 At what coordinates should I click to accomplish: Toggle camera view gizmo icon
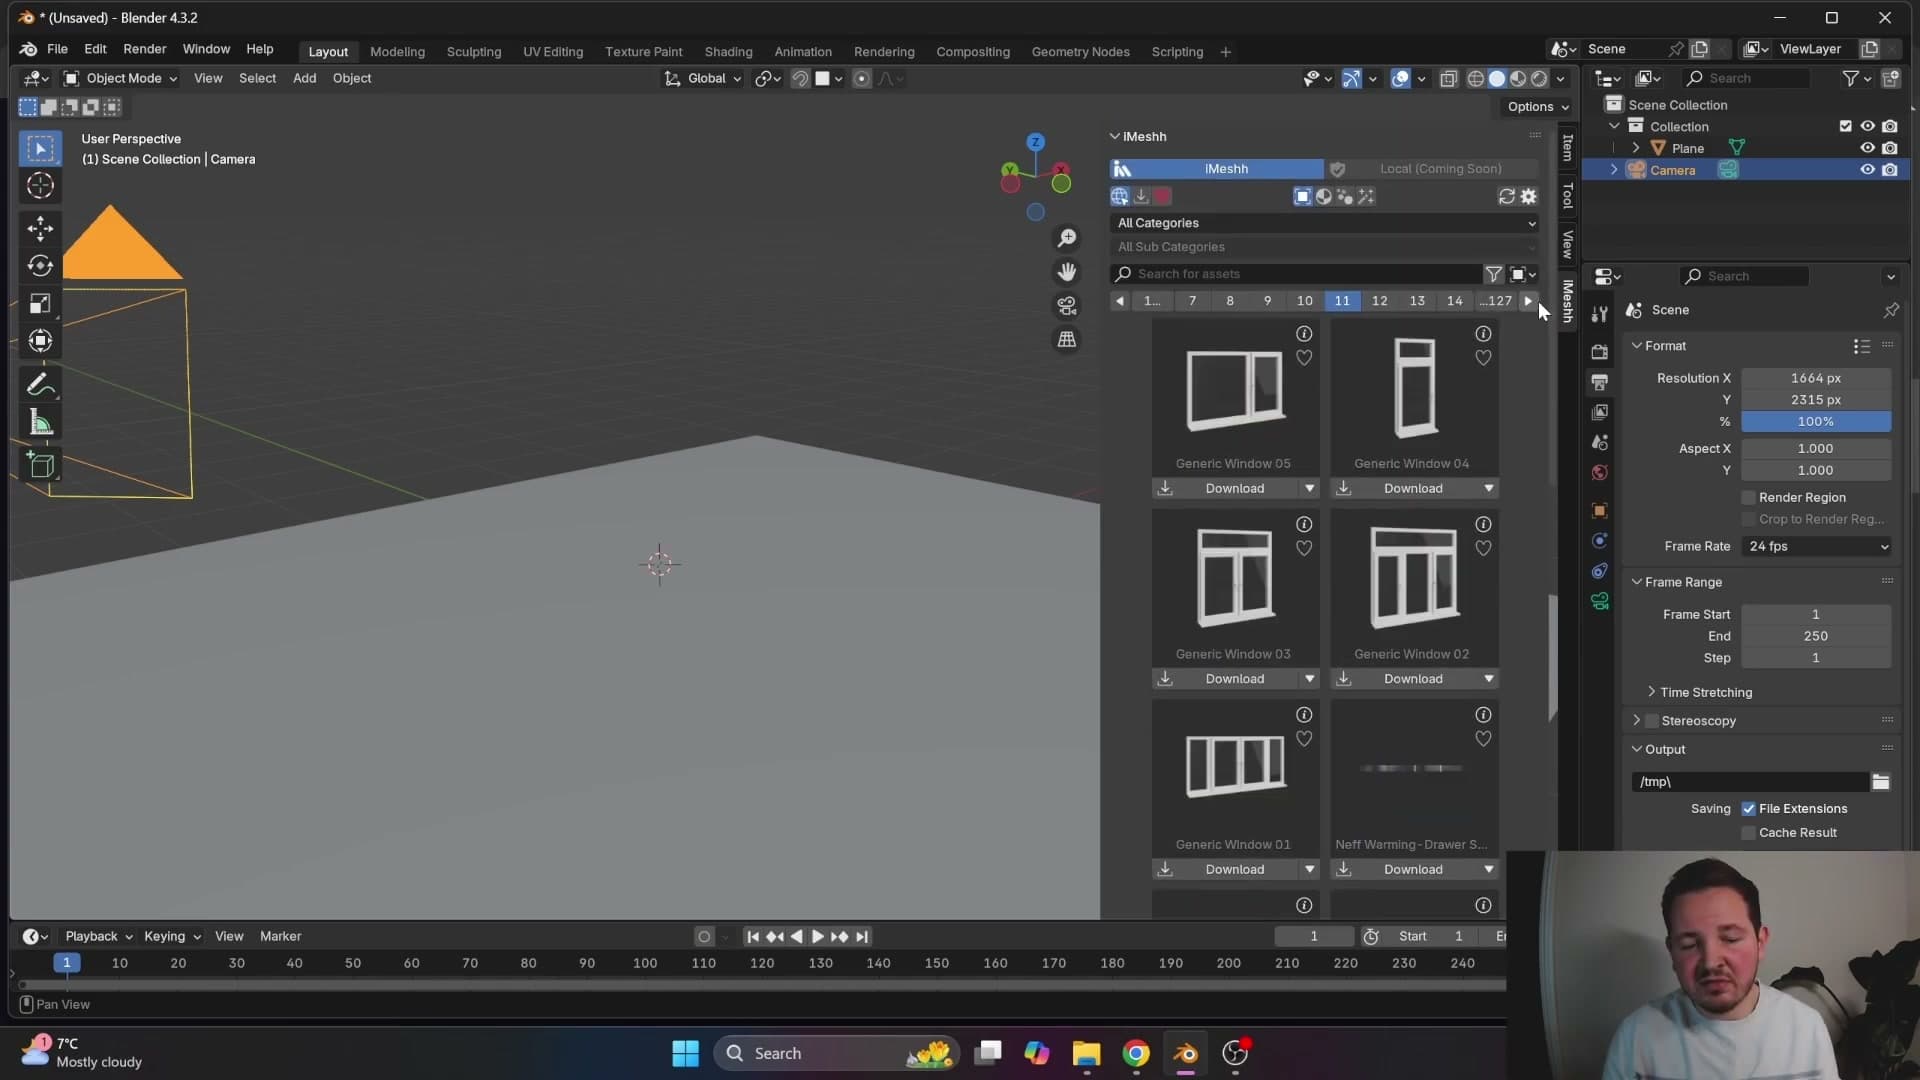[x=1067, y=306]
